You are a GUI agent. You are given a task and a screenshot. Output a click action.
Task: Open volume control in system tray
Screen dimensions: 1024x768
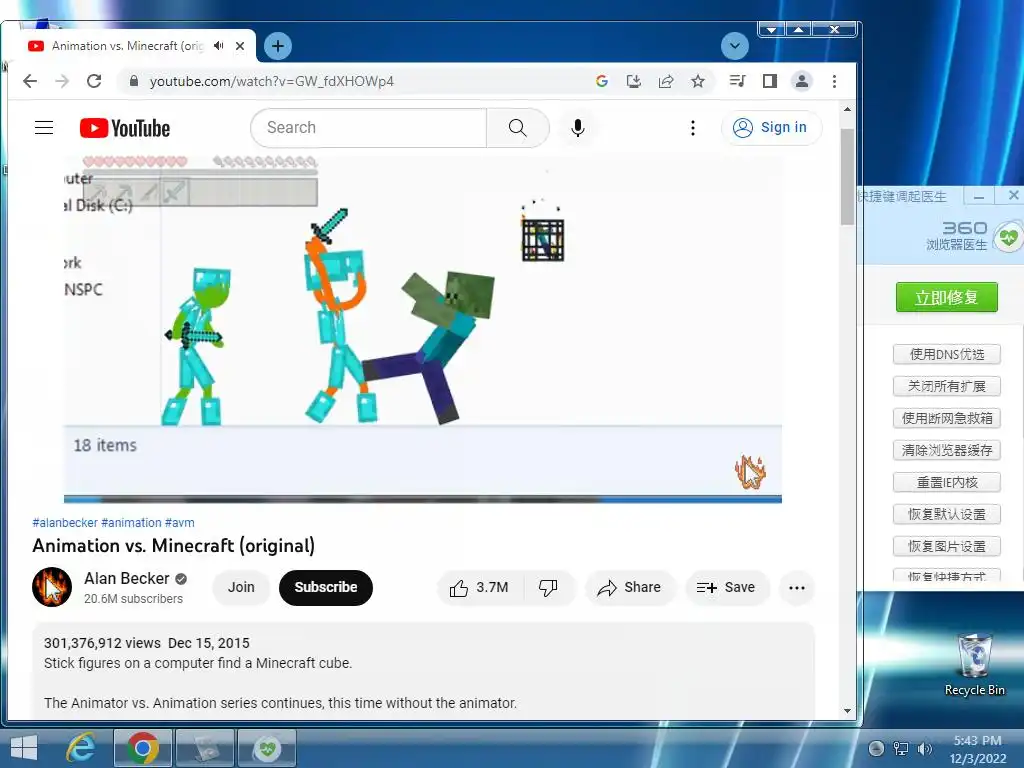(925, 748)
